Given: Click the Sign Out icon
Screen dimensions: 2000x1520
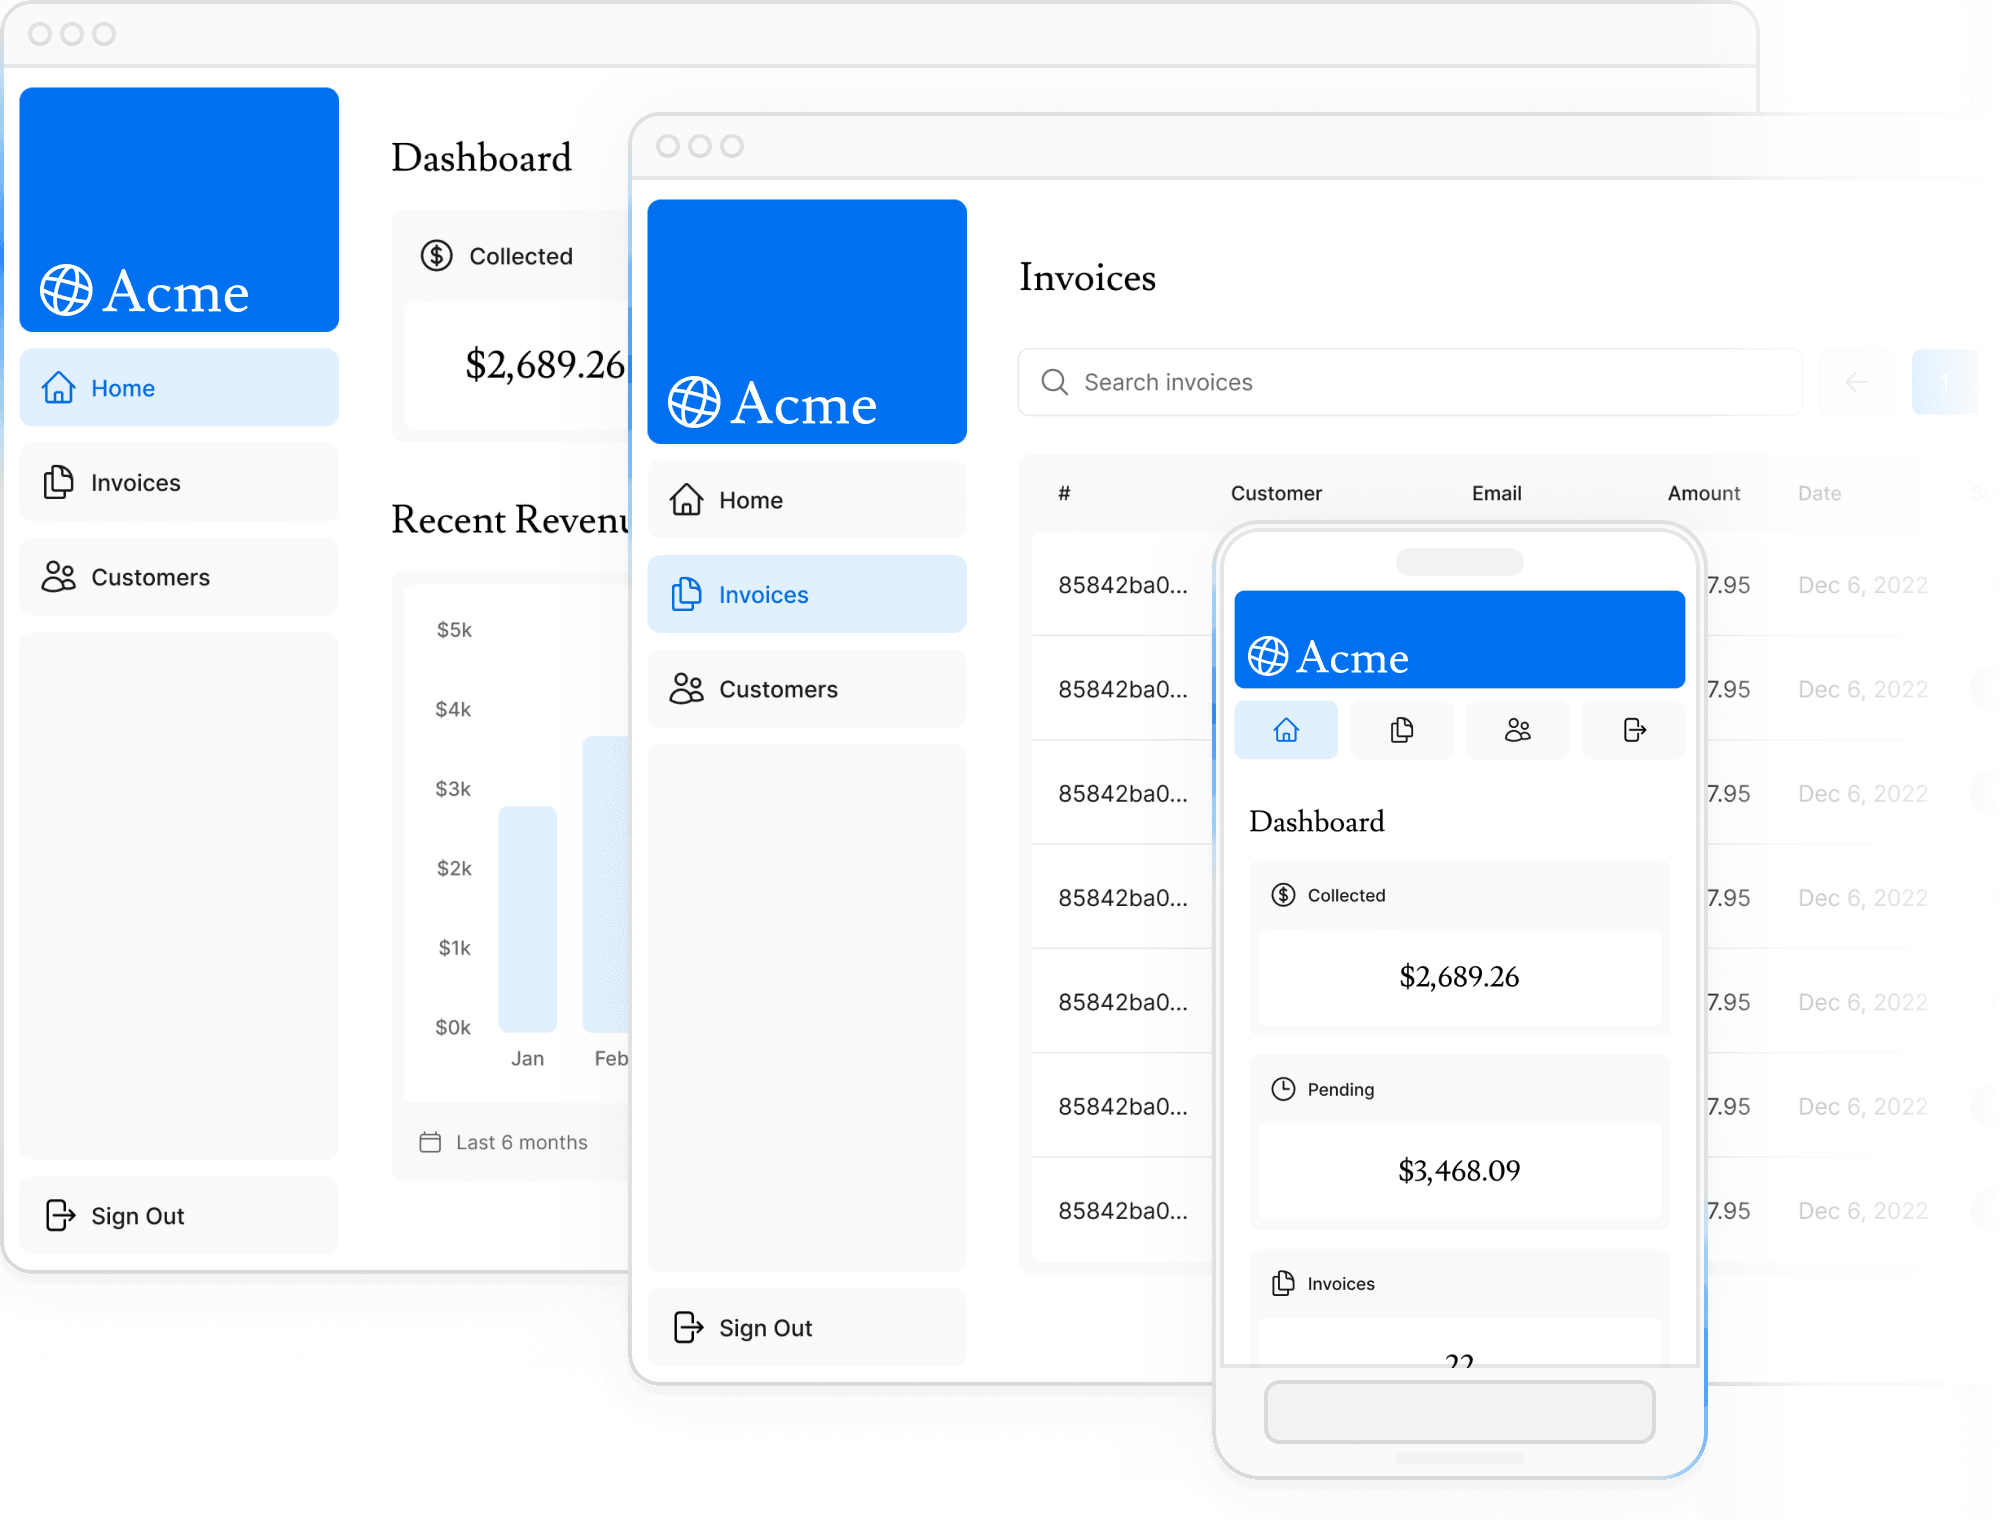Looking at the screenshot, I should tap(61, 1215).
